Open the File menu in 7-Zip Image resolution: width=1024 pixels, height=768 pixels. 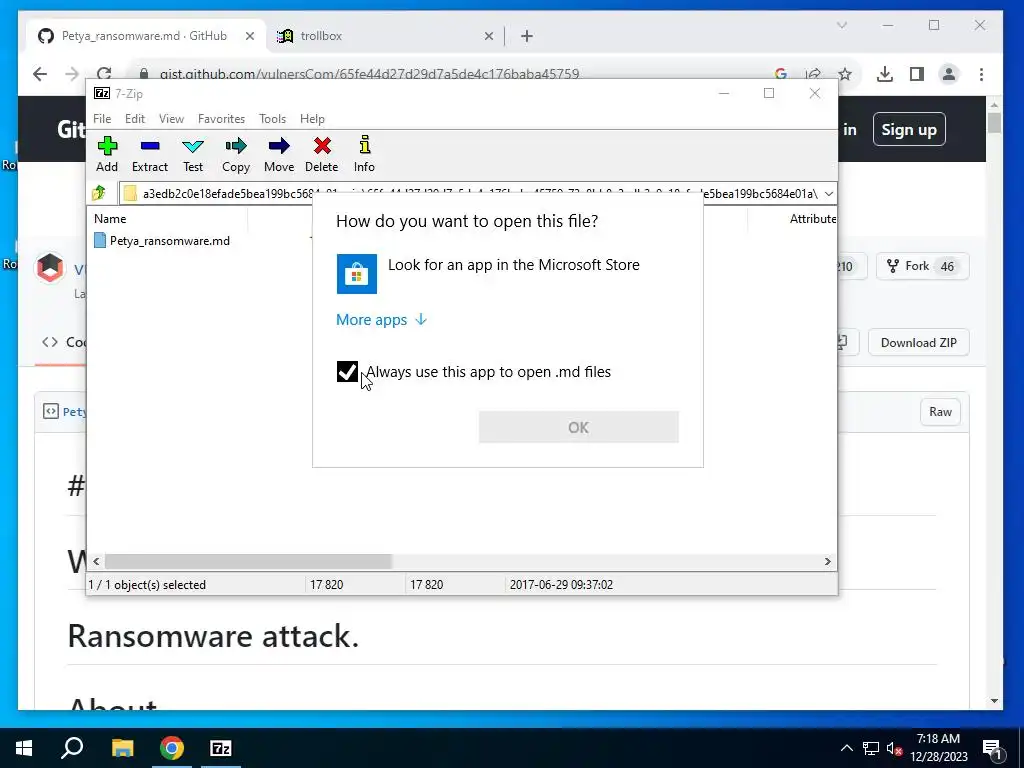pos(102,118)
